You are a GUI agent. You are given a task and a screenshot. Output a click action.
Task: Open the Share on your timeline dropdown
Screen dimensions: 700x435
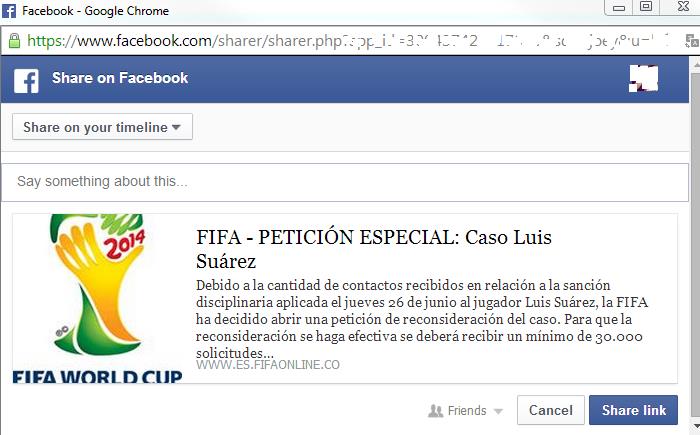pyautogui.click(x=102, y=127)
